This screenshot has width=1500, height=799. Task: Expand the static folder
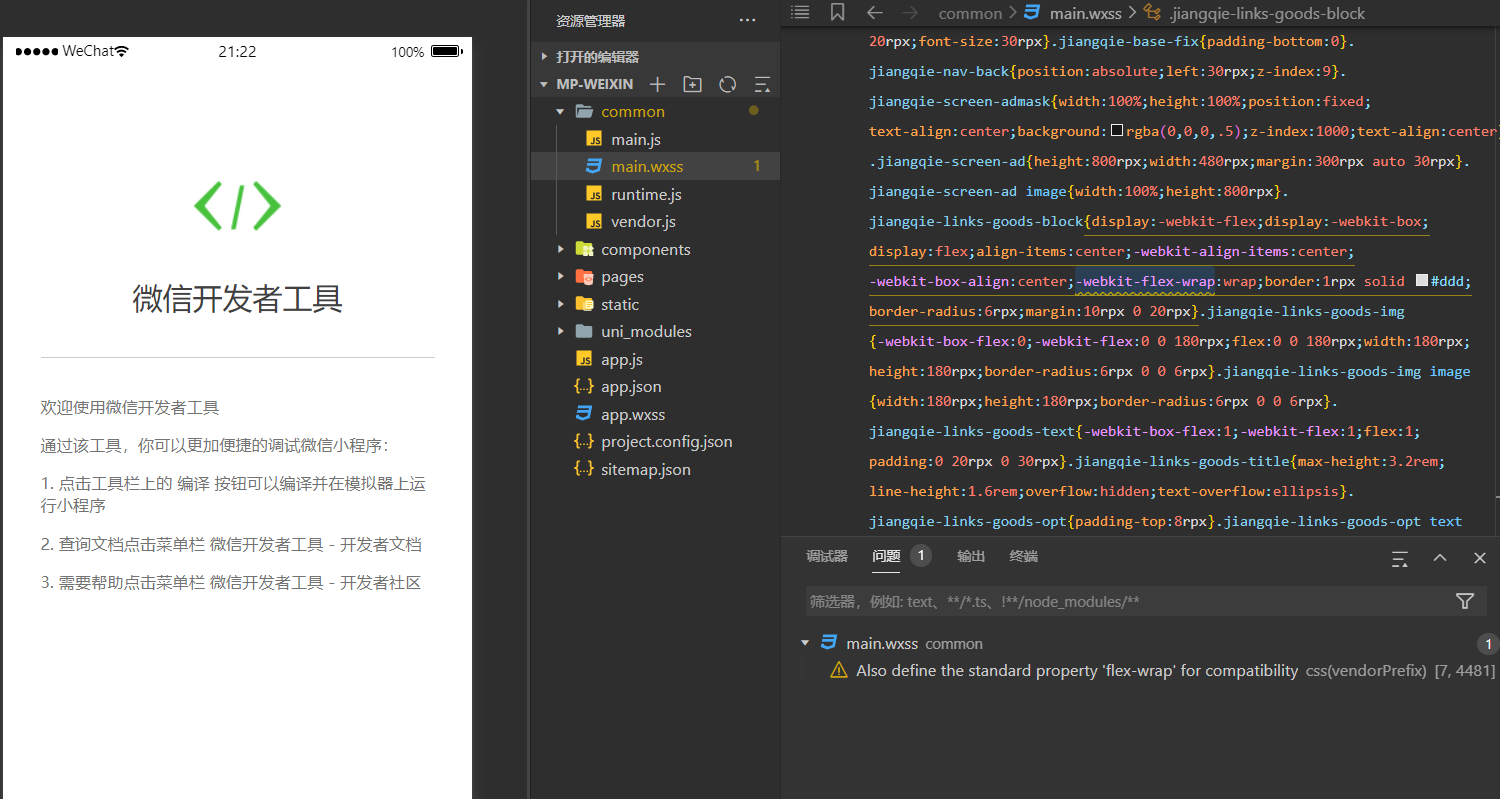click(561, 304)
